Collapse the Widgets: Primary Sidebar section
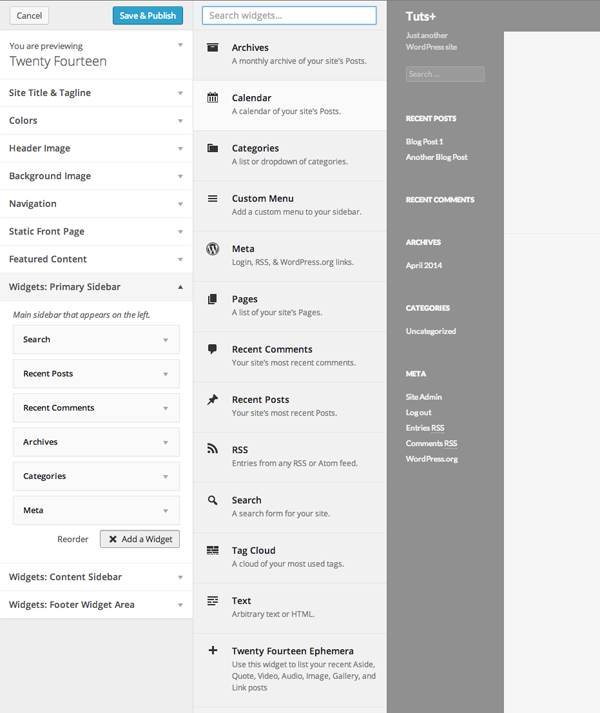 [180, 287]
